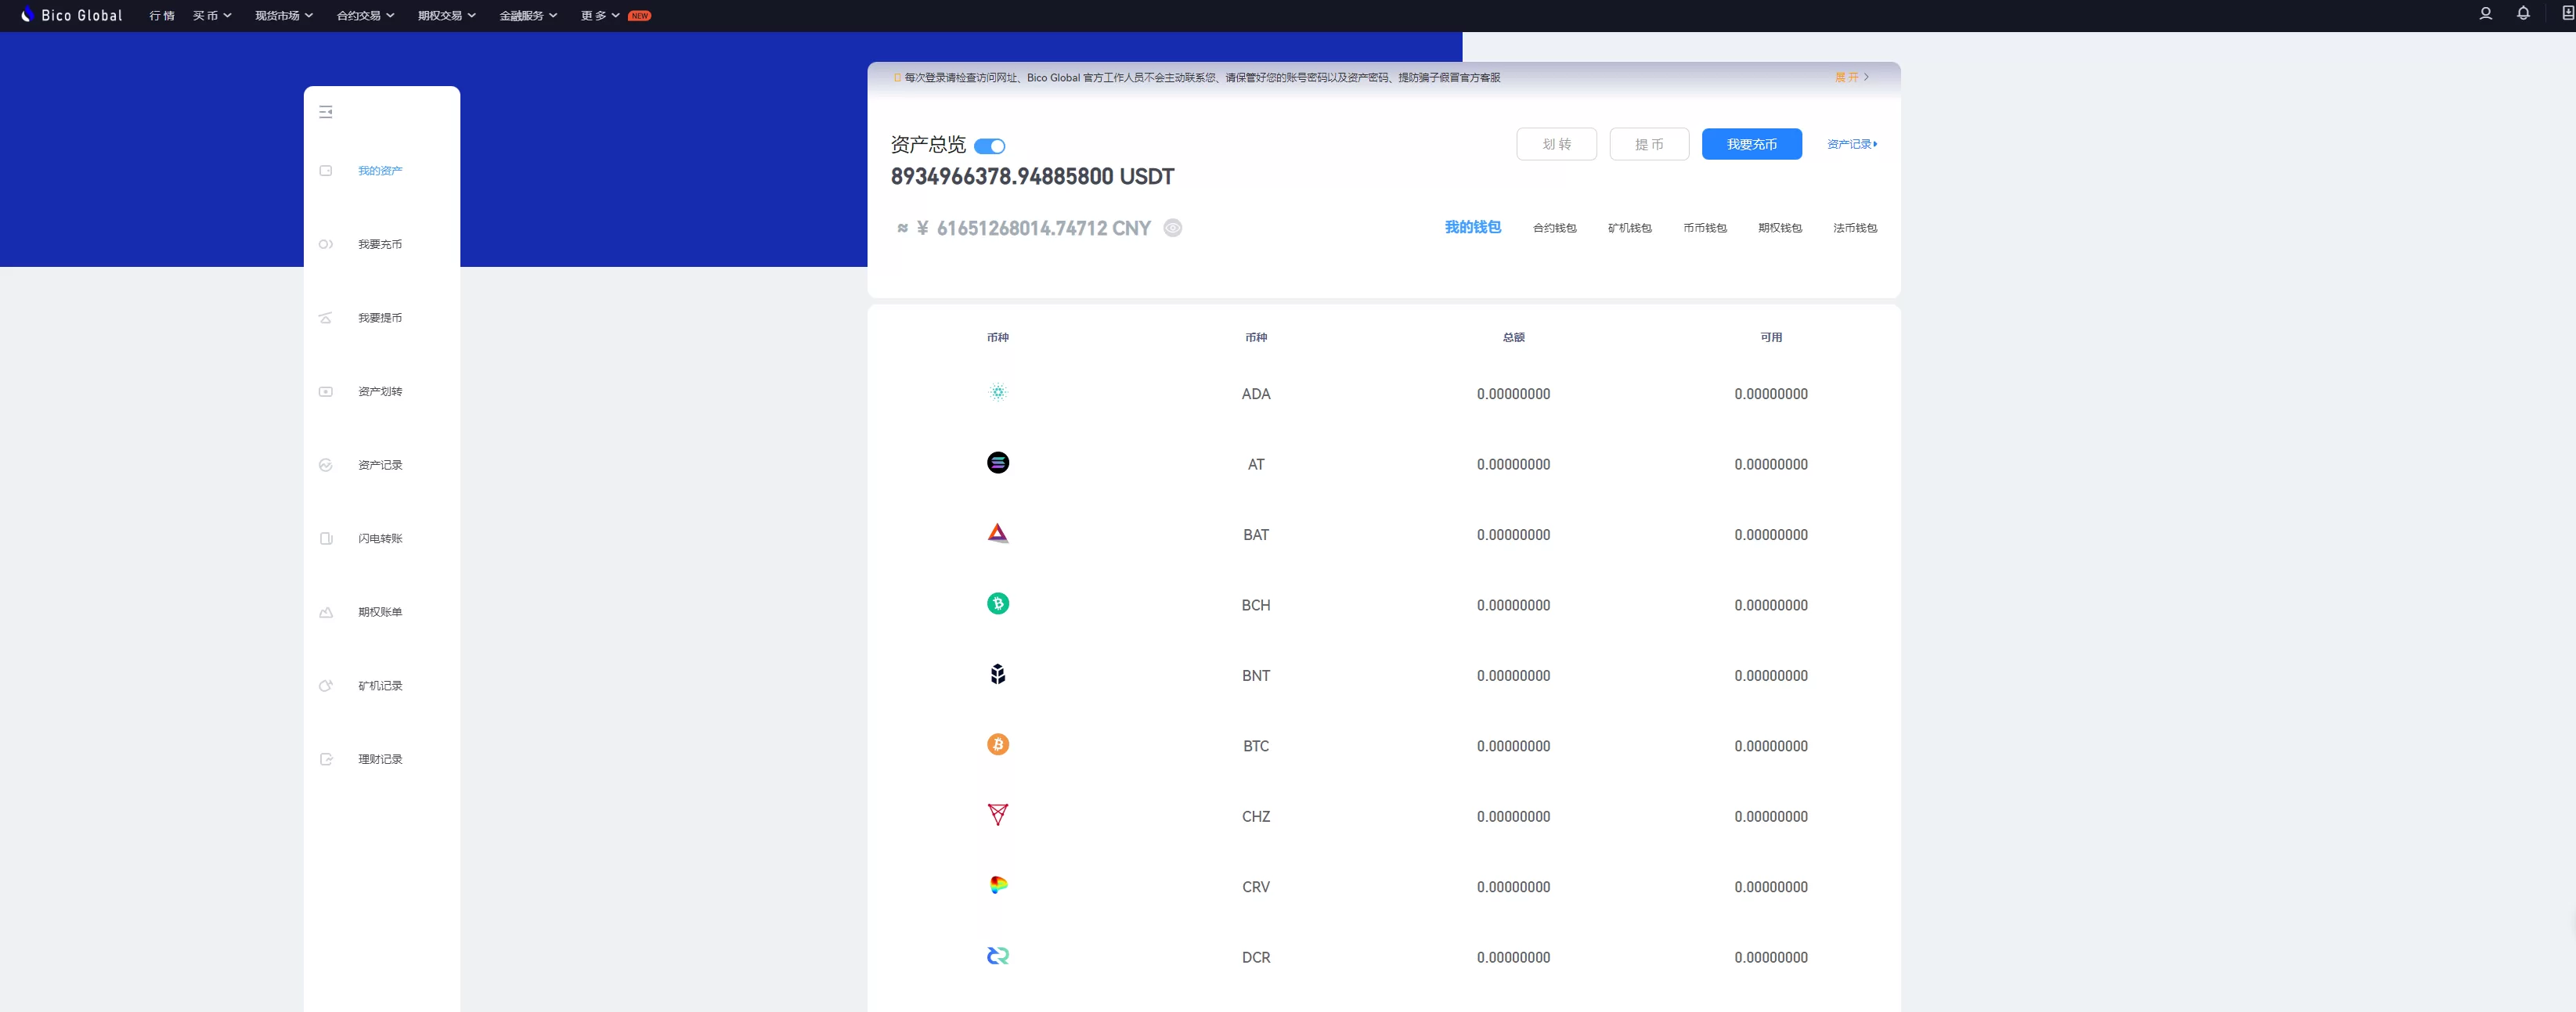Toggle the 资产总览 blue switch

[989, 147]
